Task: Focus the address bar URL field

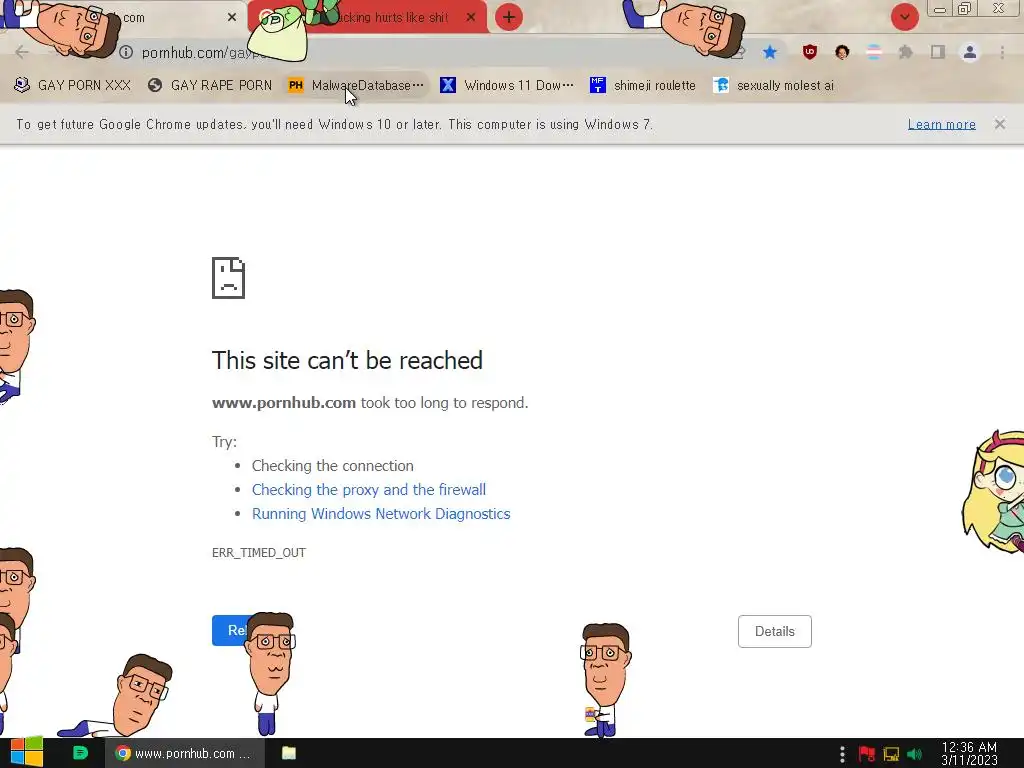Action: coord(431,52)
